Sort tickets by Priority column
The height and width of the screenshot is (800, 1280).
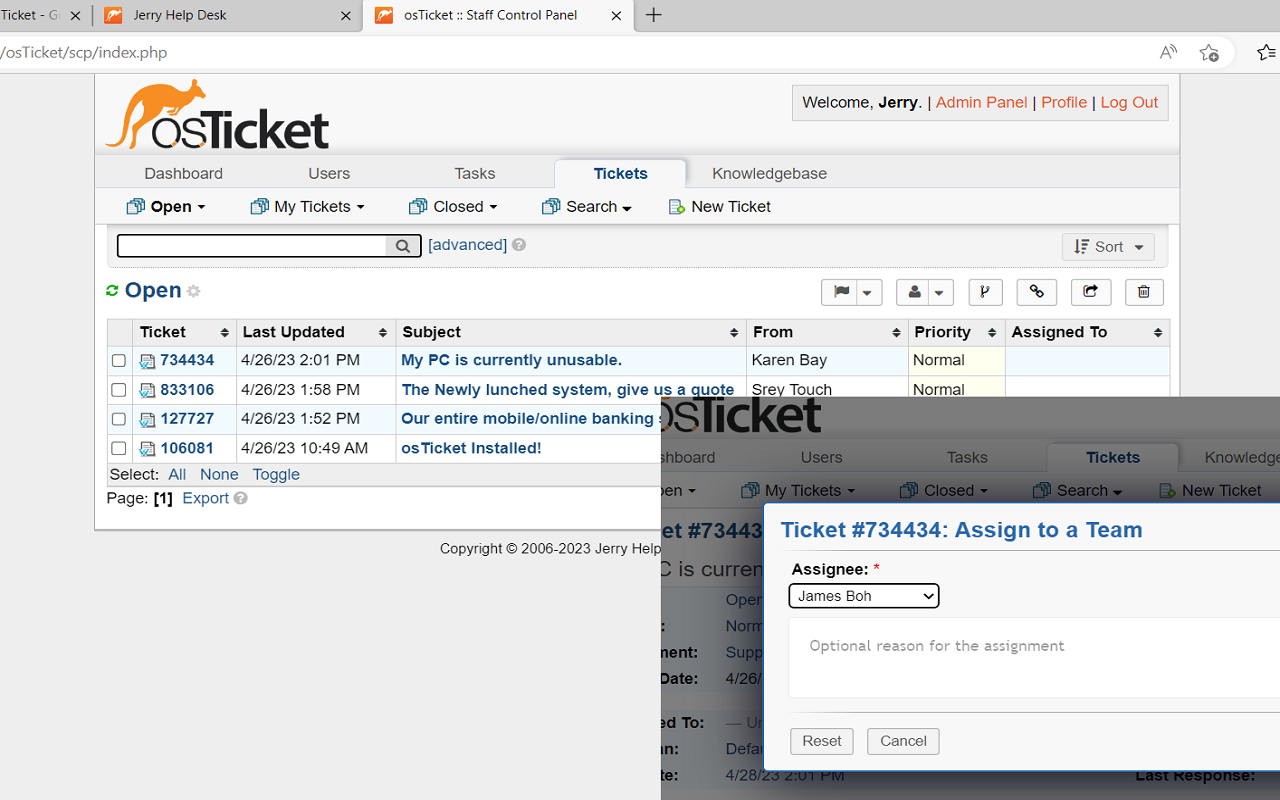click(x=941, y=332)
